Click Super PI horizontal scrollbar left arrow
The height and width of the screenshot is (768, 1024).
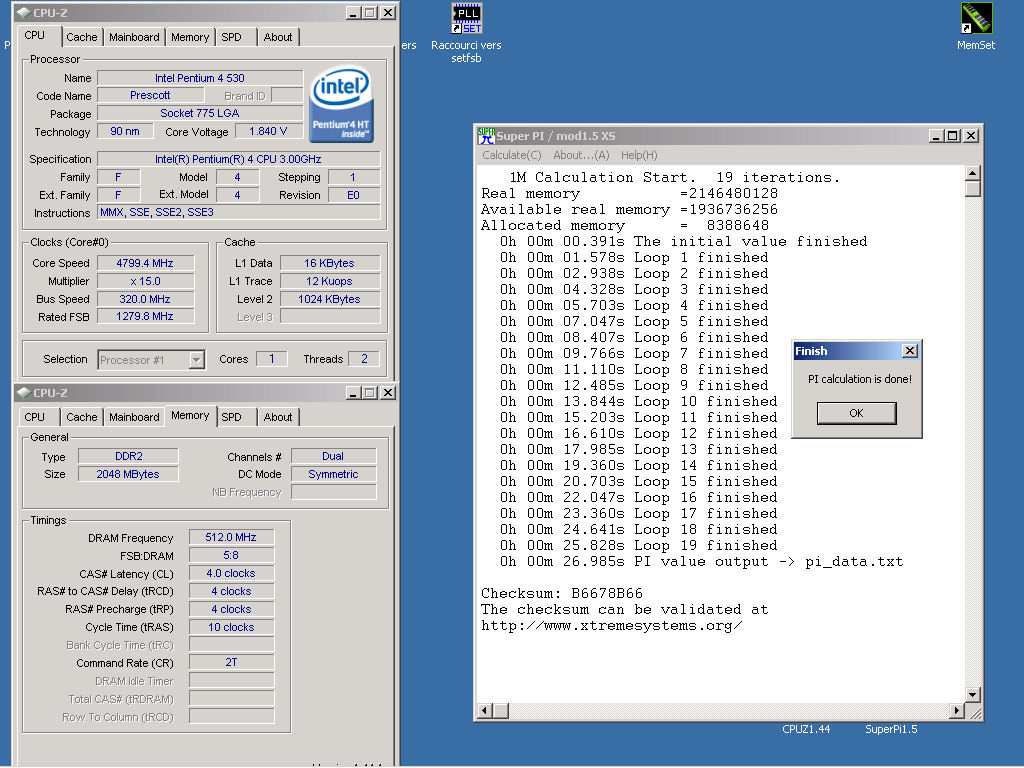485,711
